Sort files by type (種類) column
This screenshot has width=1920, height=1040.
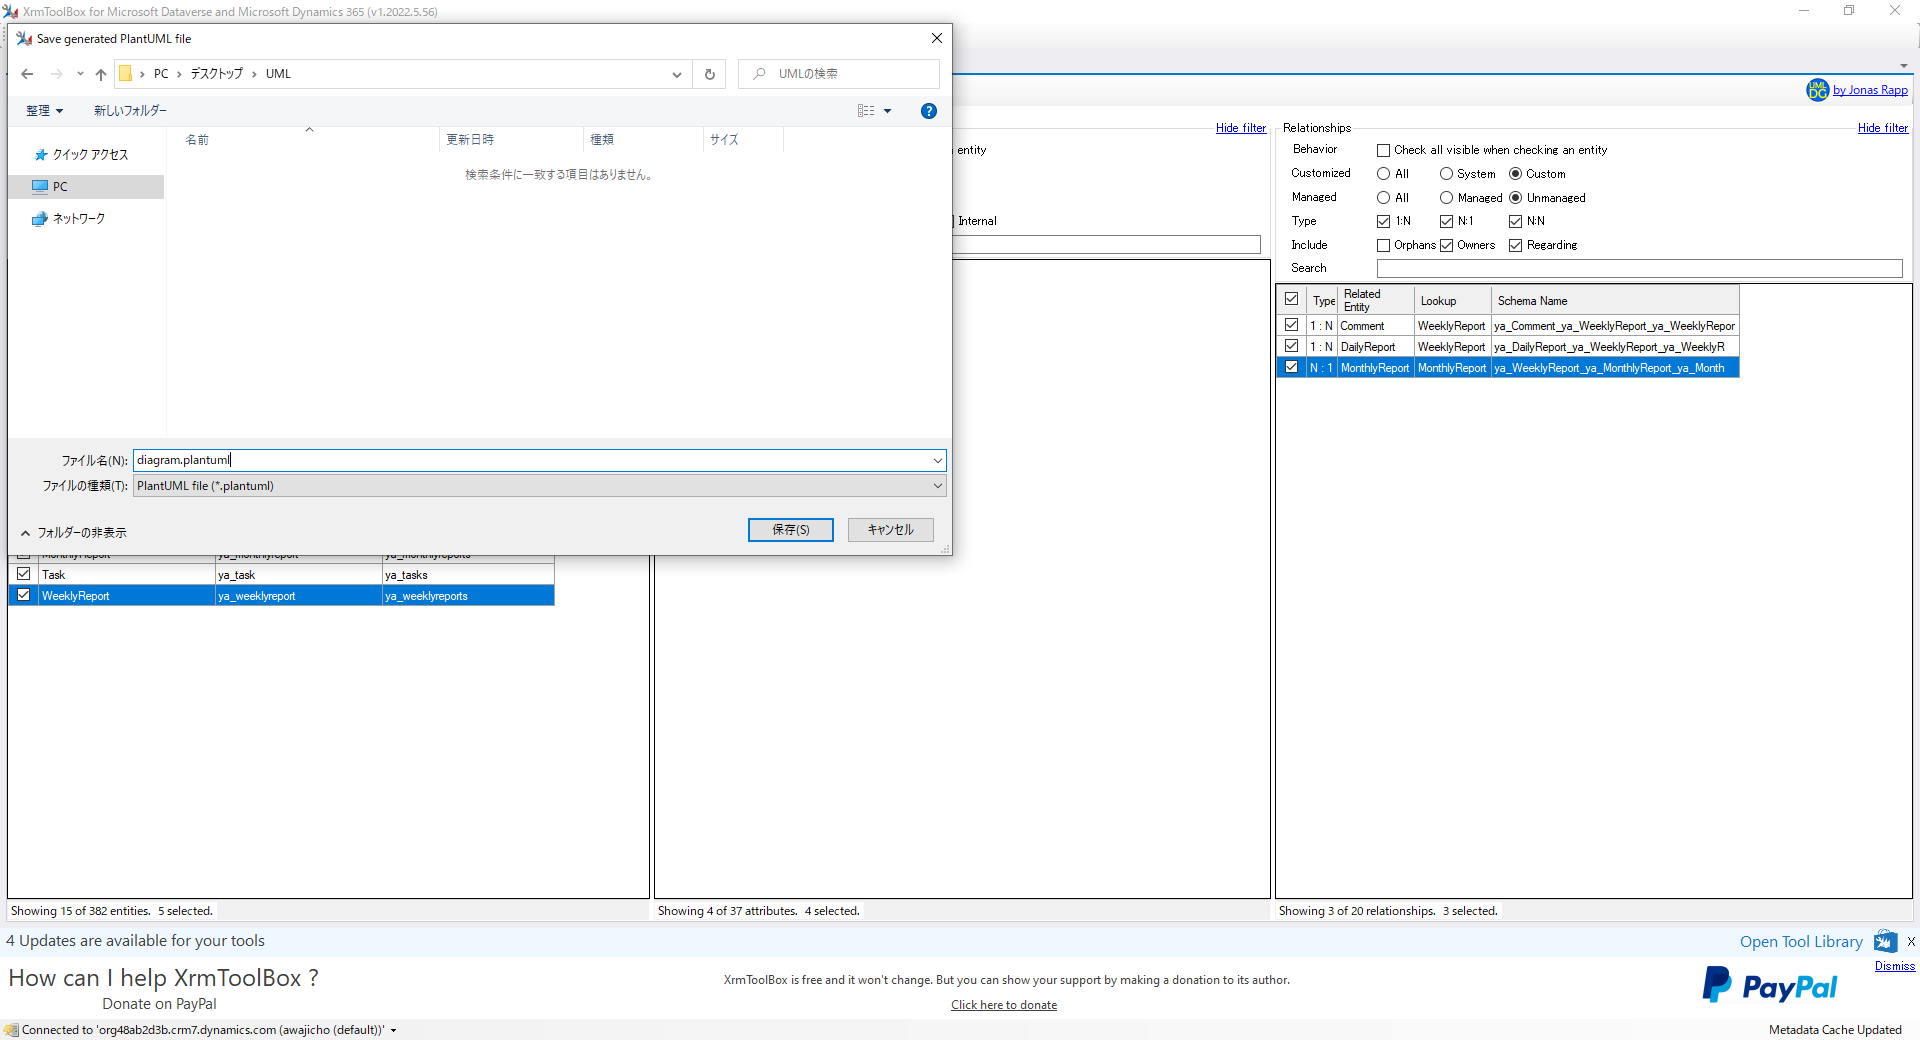click(643, 140)
